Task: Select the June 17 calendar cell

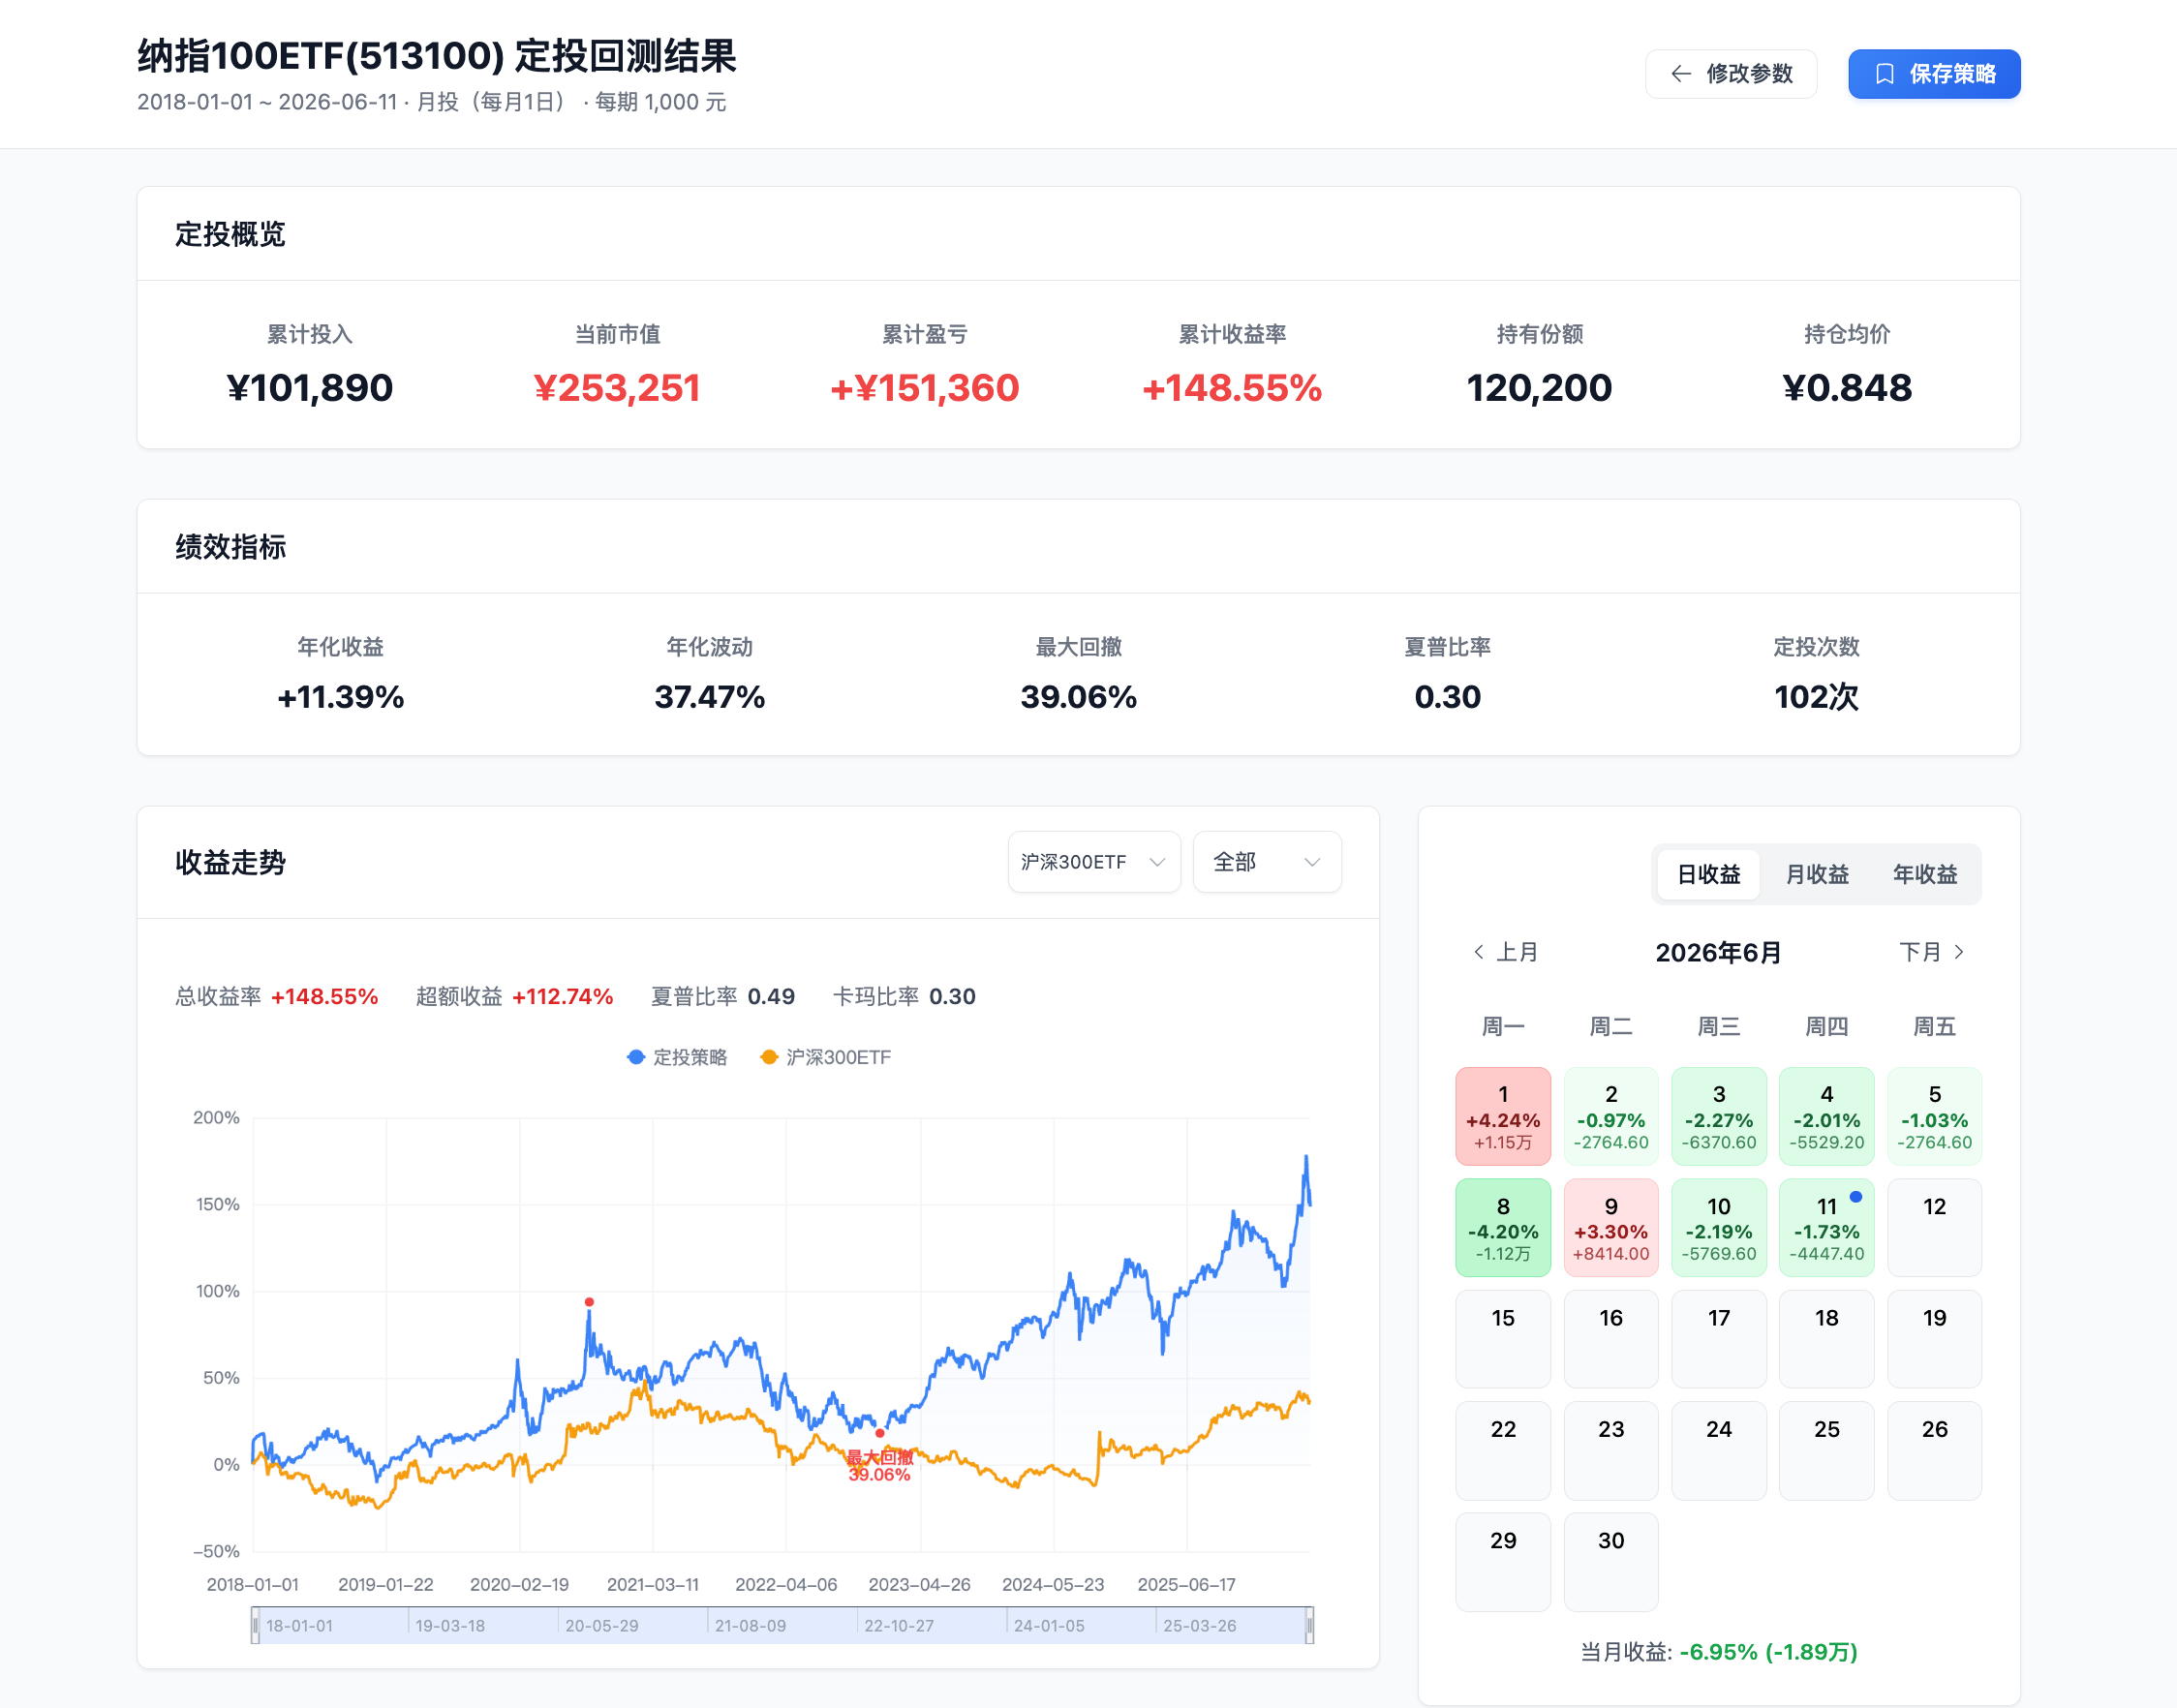Action: pyautogui.click(x=1718, y=1338)
